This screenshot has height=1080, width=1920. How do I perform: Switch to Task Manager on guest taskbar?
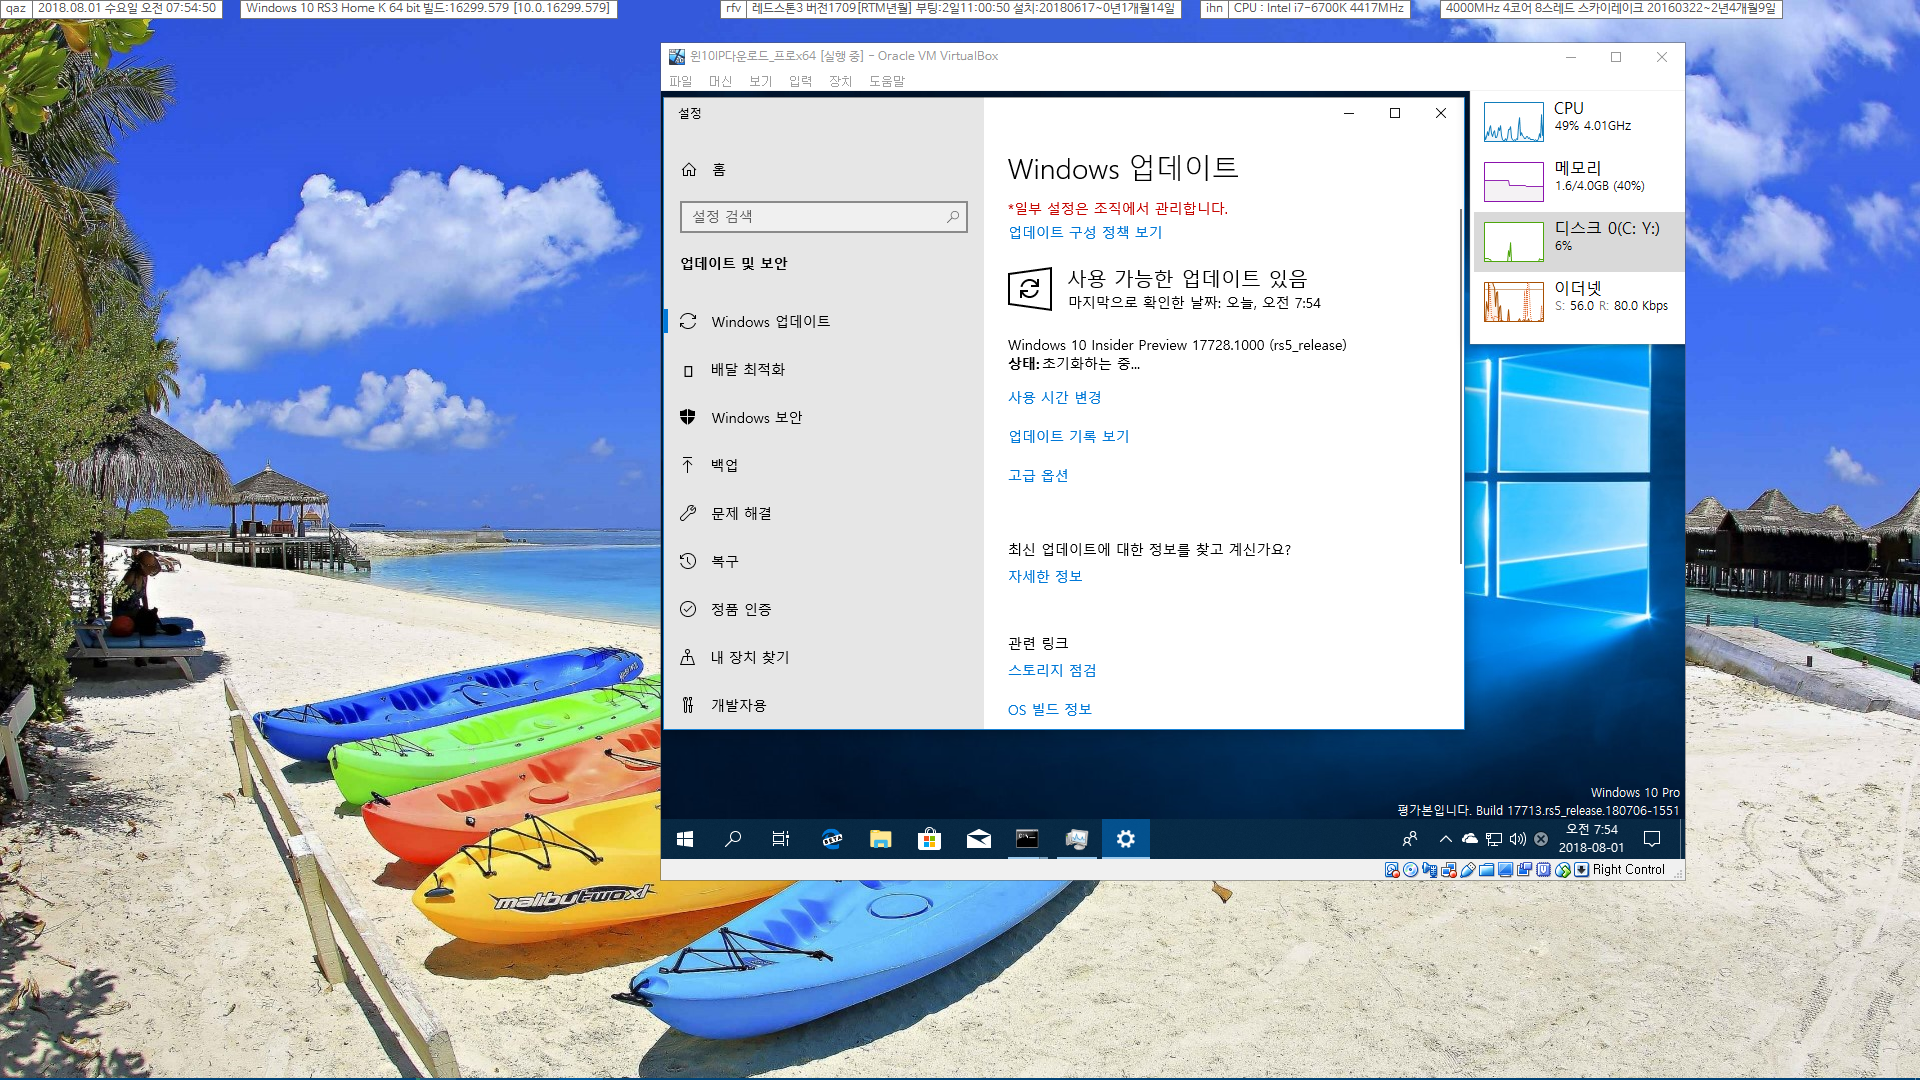[1077, 839]
